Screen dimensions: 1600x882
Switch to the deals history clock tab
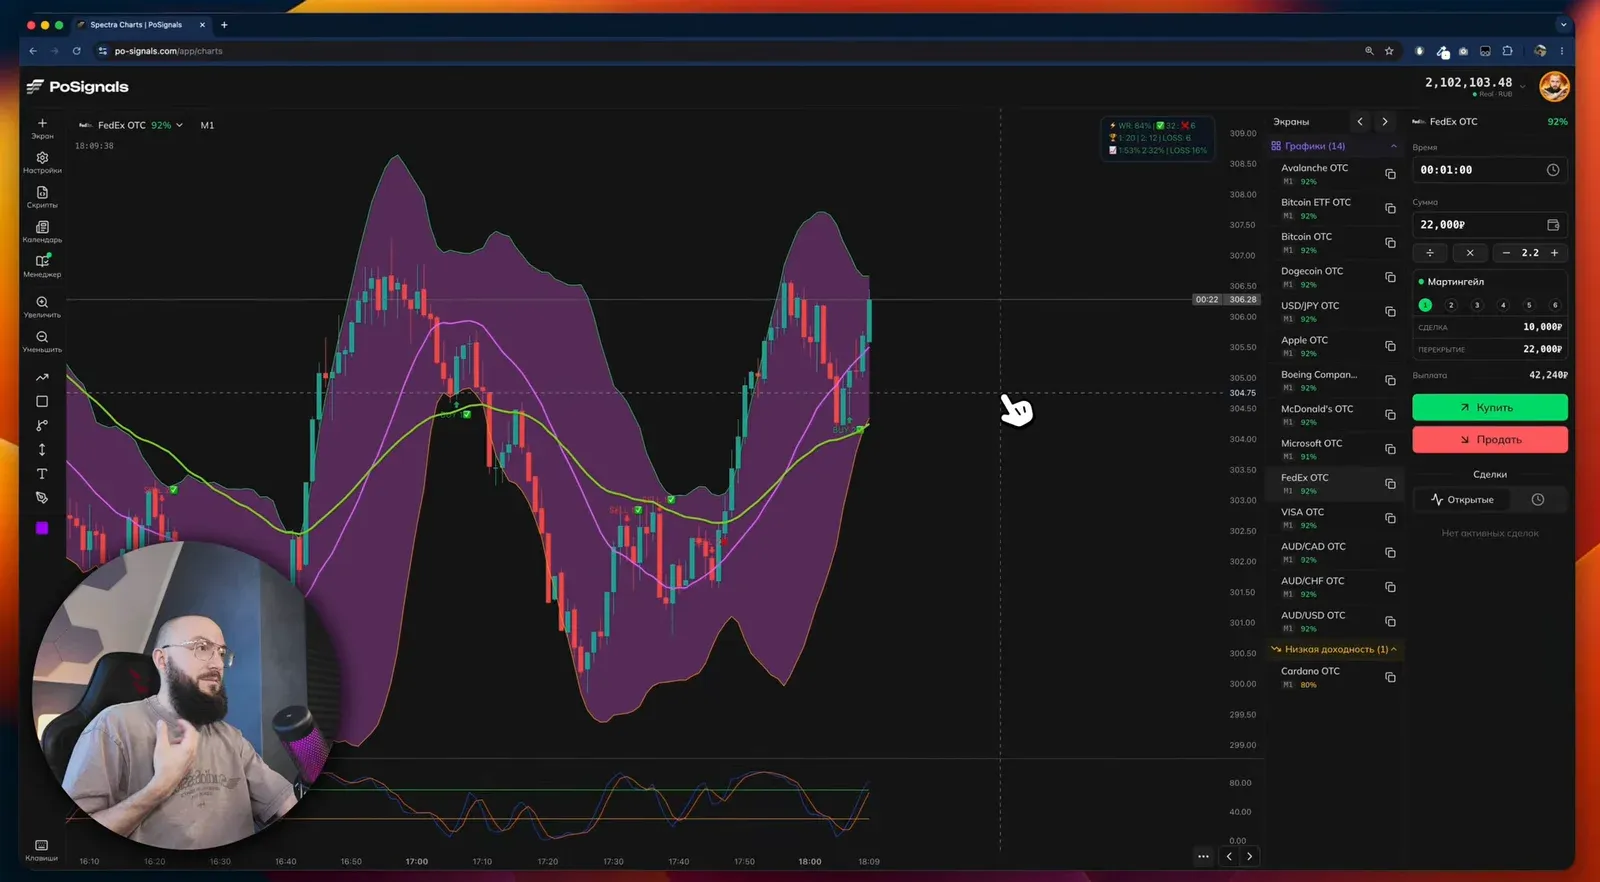pos(1538,499)
